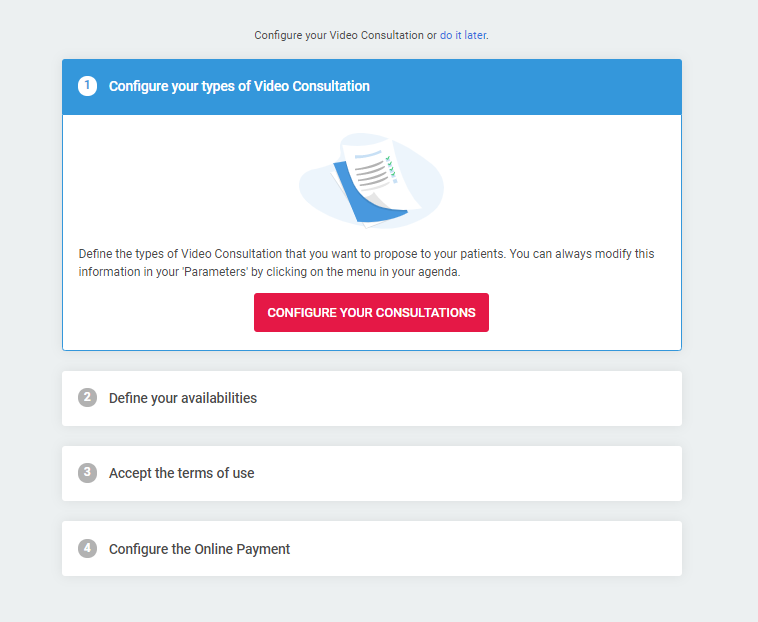
Task: Click the "do it later" link
Action: 463,35
